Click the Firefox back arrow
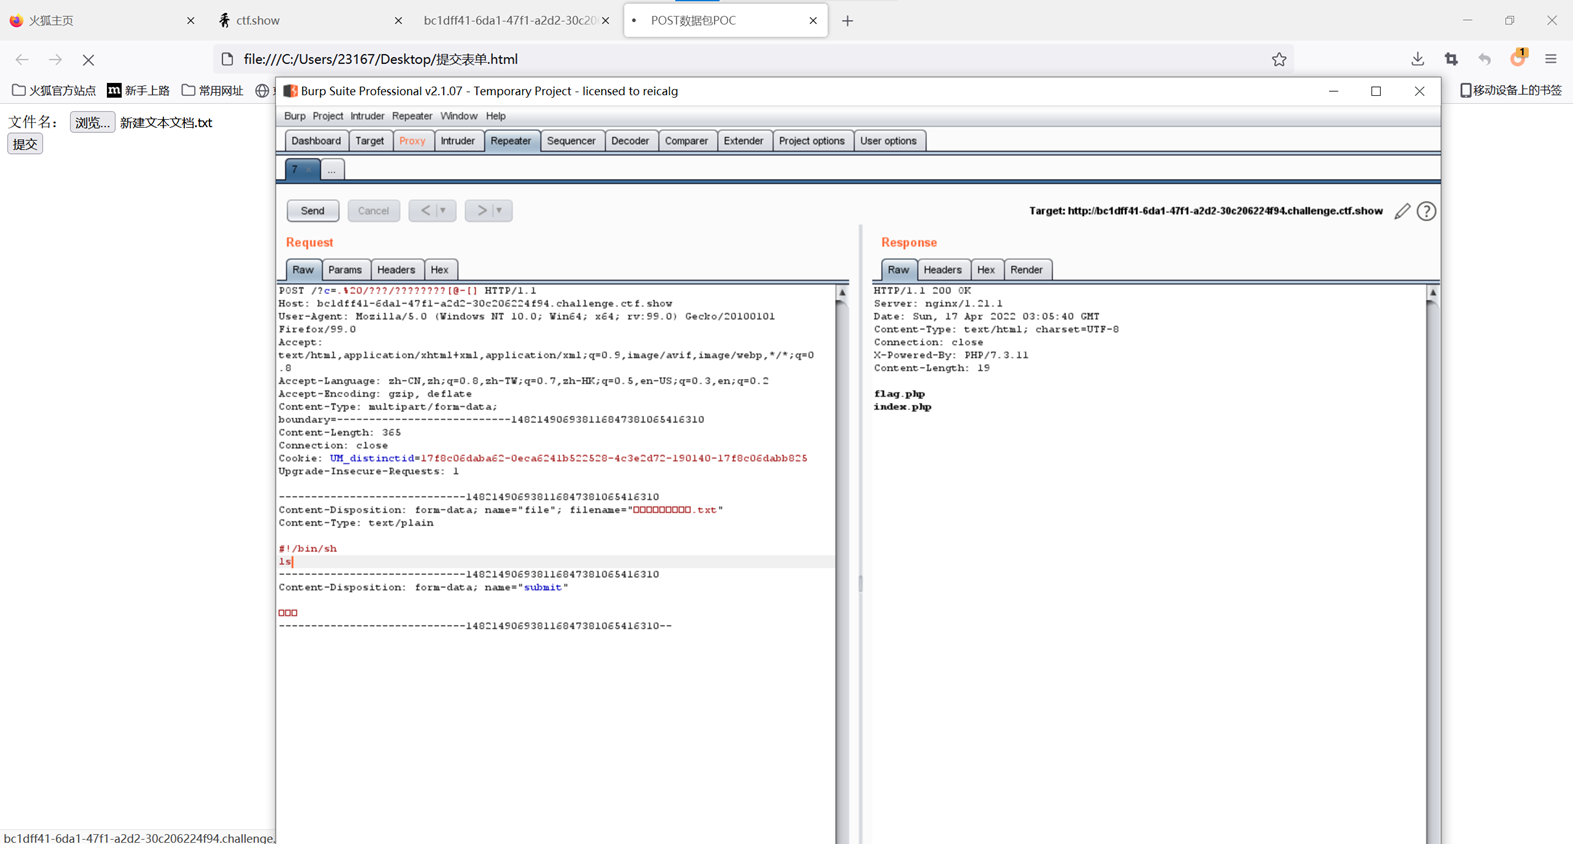1573x844 pixels. pyautogui.click(x=22, y=60)
